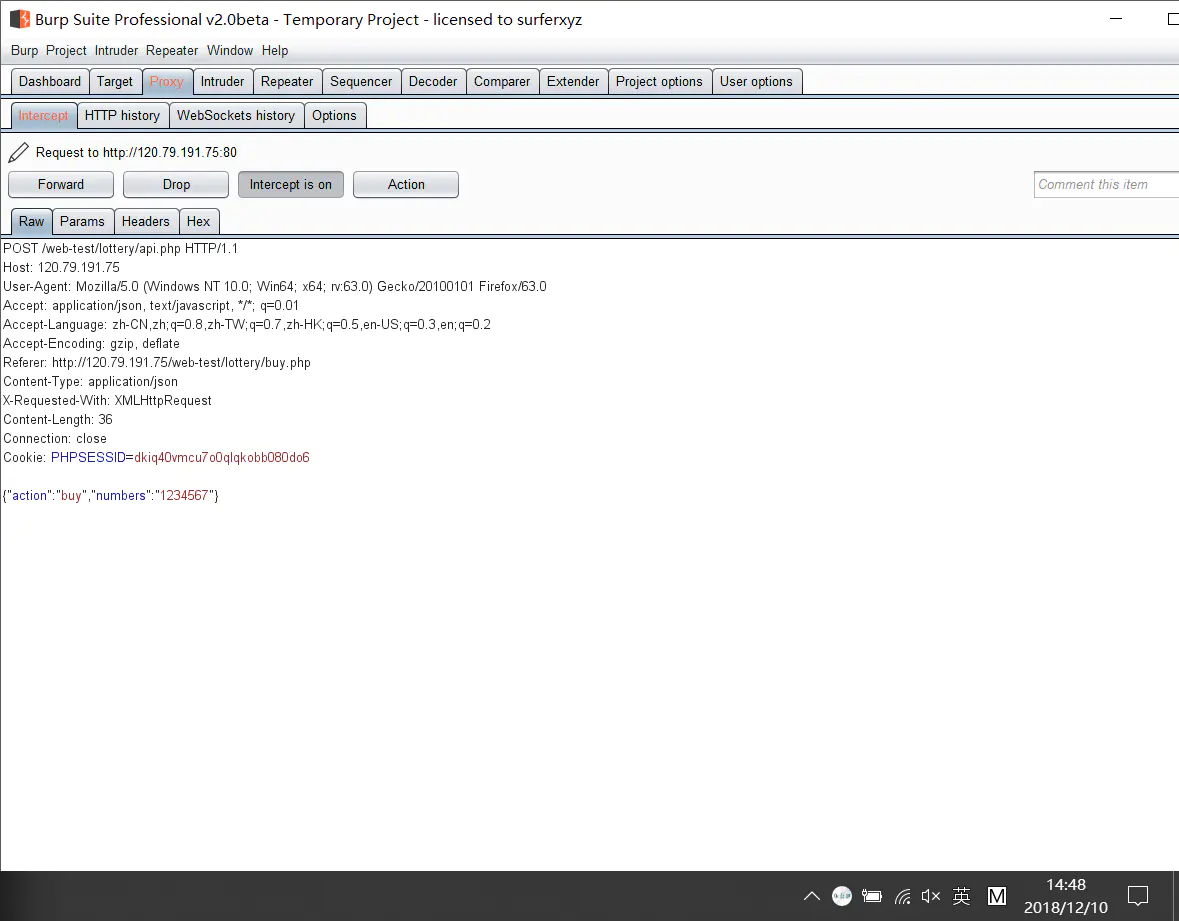Go to the Intruder tool tab
This screenshot has width=1179, height=921.
point(223,81)
